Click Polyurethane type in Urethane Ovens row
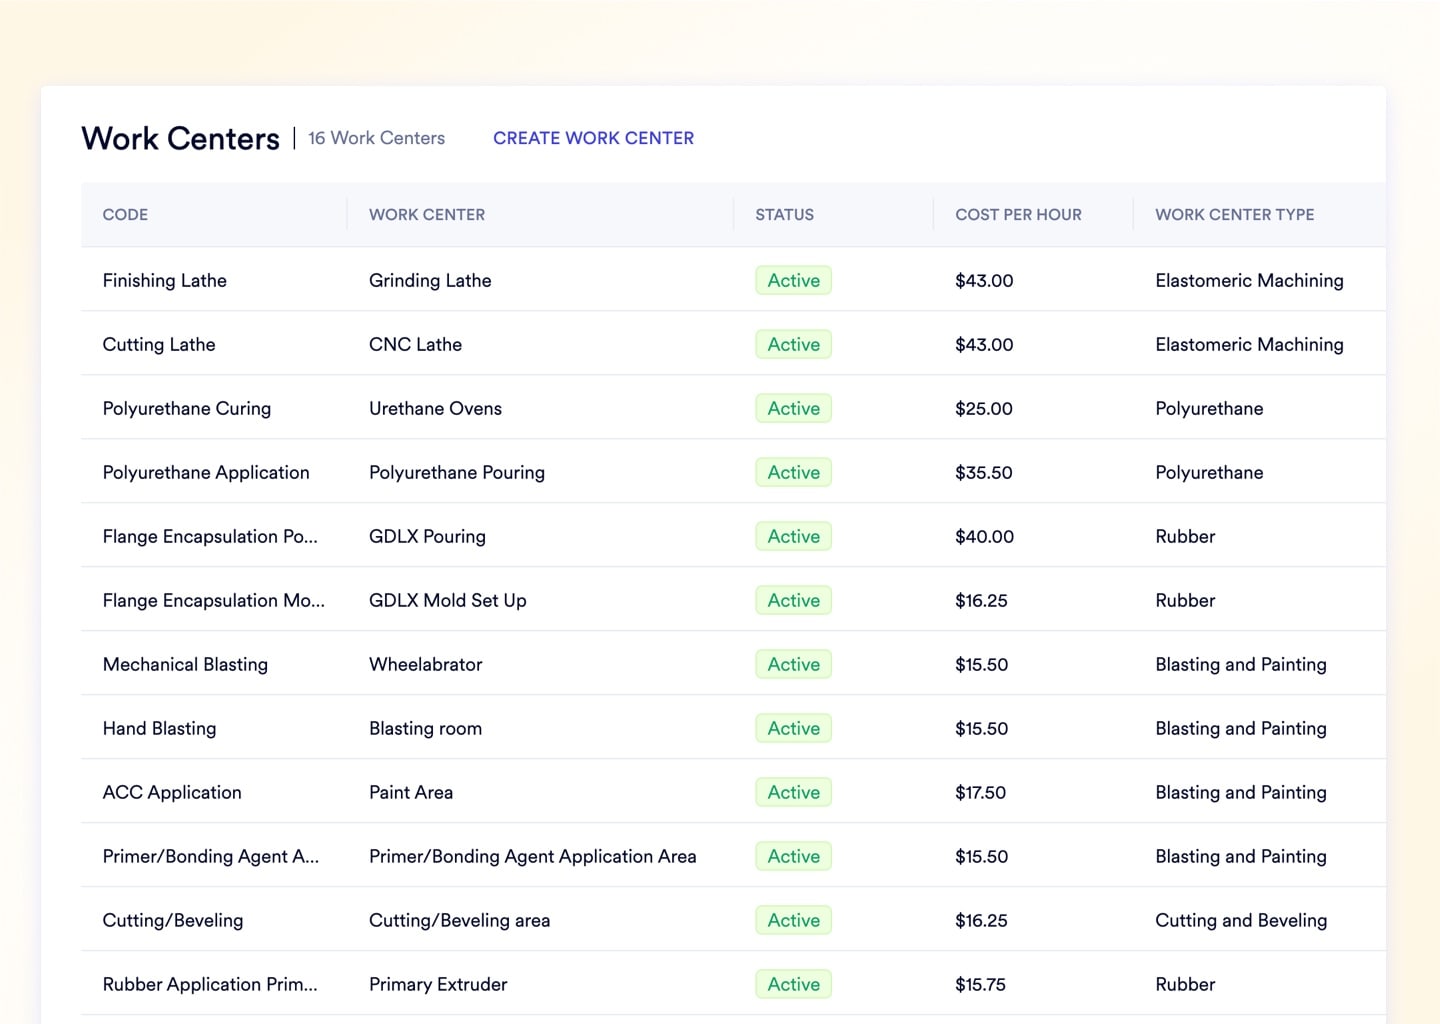Screen dimensions: 1440x1024 pyautogui.click(x=1209, y=408)
